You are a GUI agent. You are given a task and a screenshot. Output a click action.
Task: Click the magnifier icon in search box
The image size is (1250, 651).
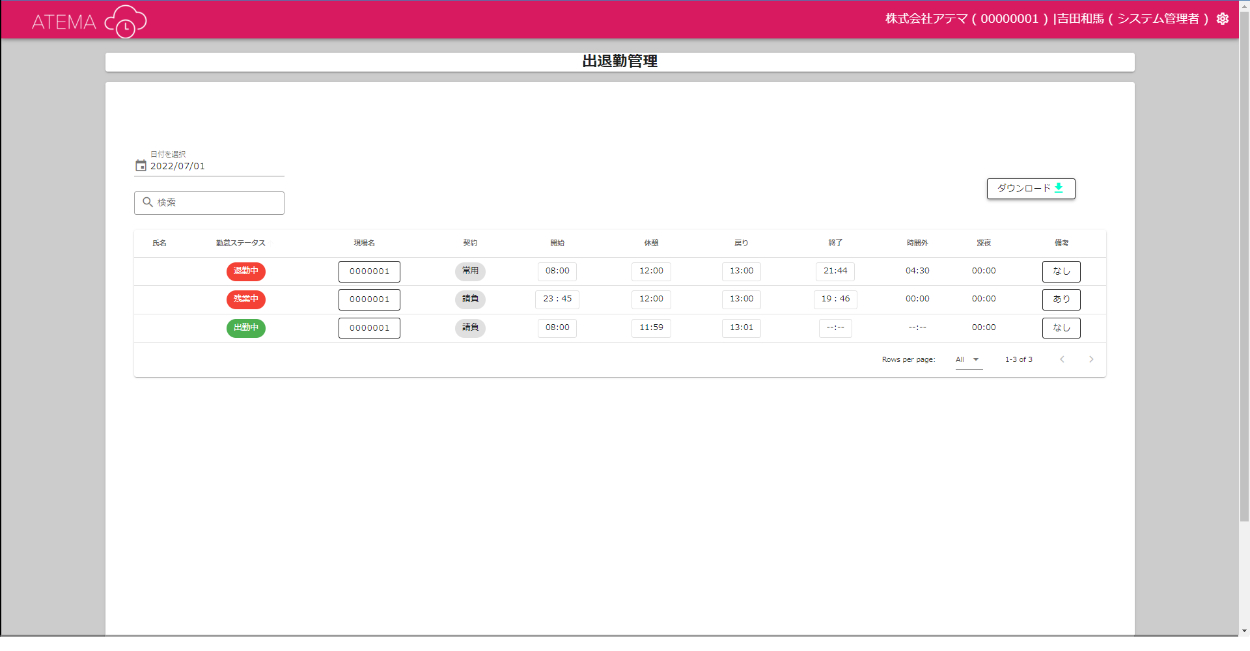(147, 202)
